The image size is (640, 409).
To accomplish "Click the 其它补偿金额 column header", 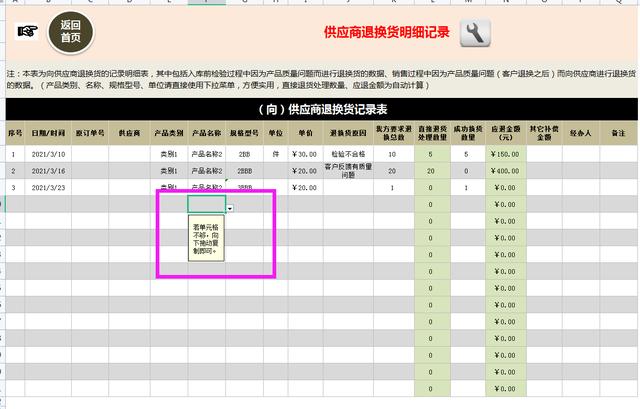I will tap(544, 133).
